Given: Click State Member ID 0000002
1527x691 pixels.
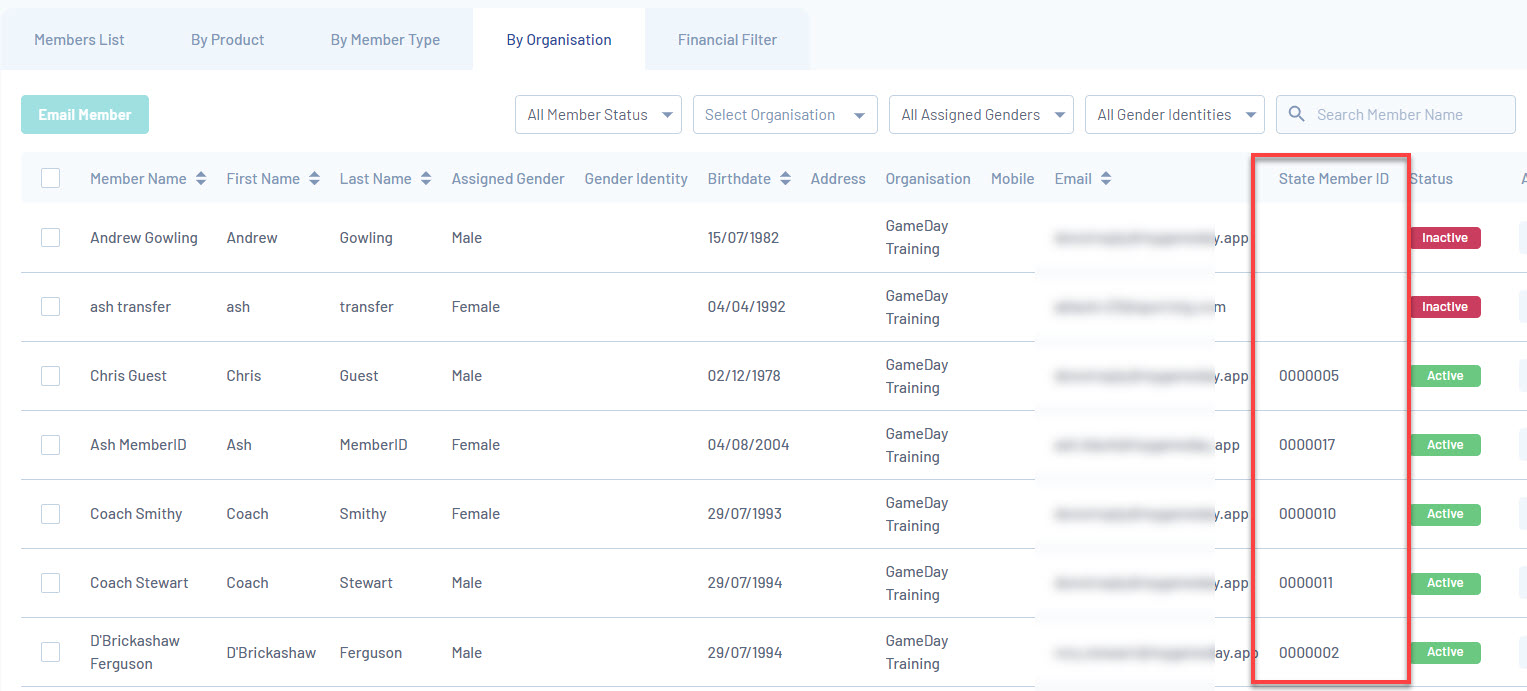Looking at the screenshot, I should 1309,653.
